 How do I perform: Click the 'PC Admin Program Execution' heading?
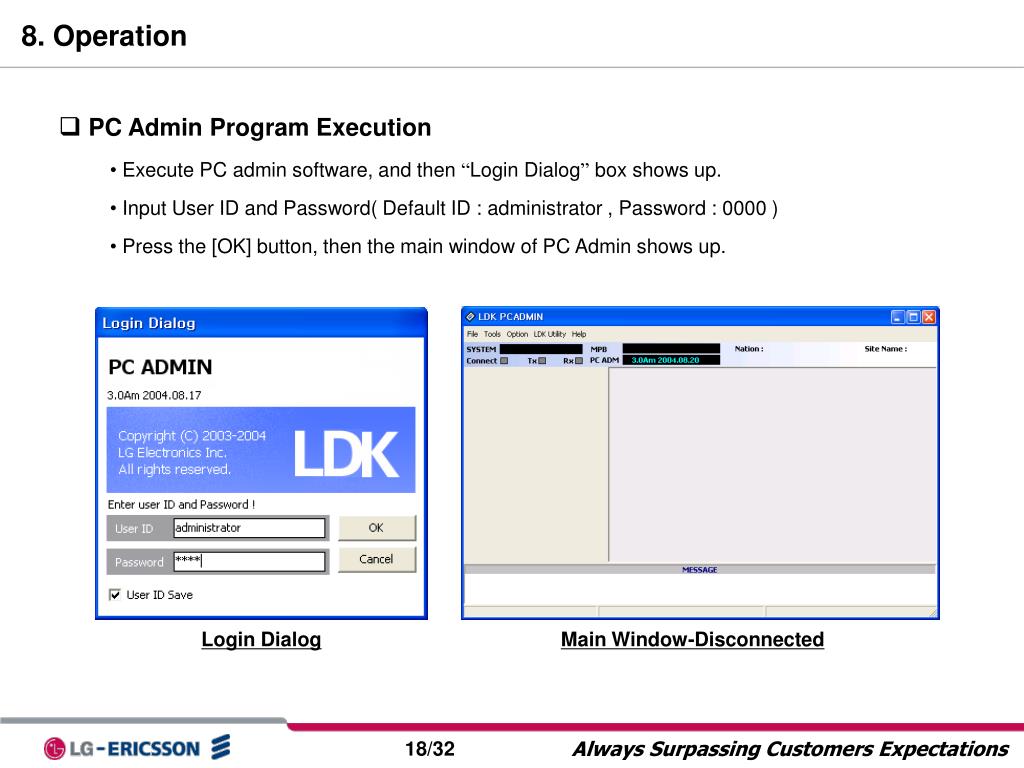point(260,127)
